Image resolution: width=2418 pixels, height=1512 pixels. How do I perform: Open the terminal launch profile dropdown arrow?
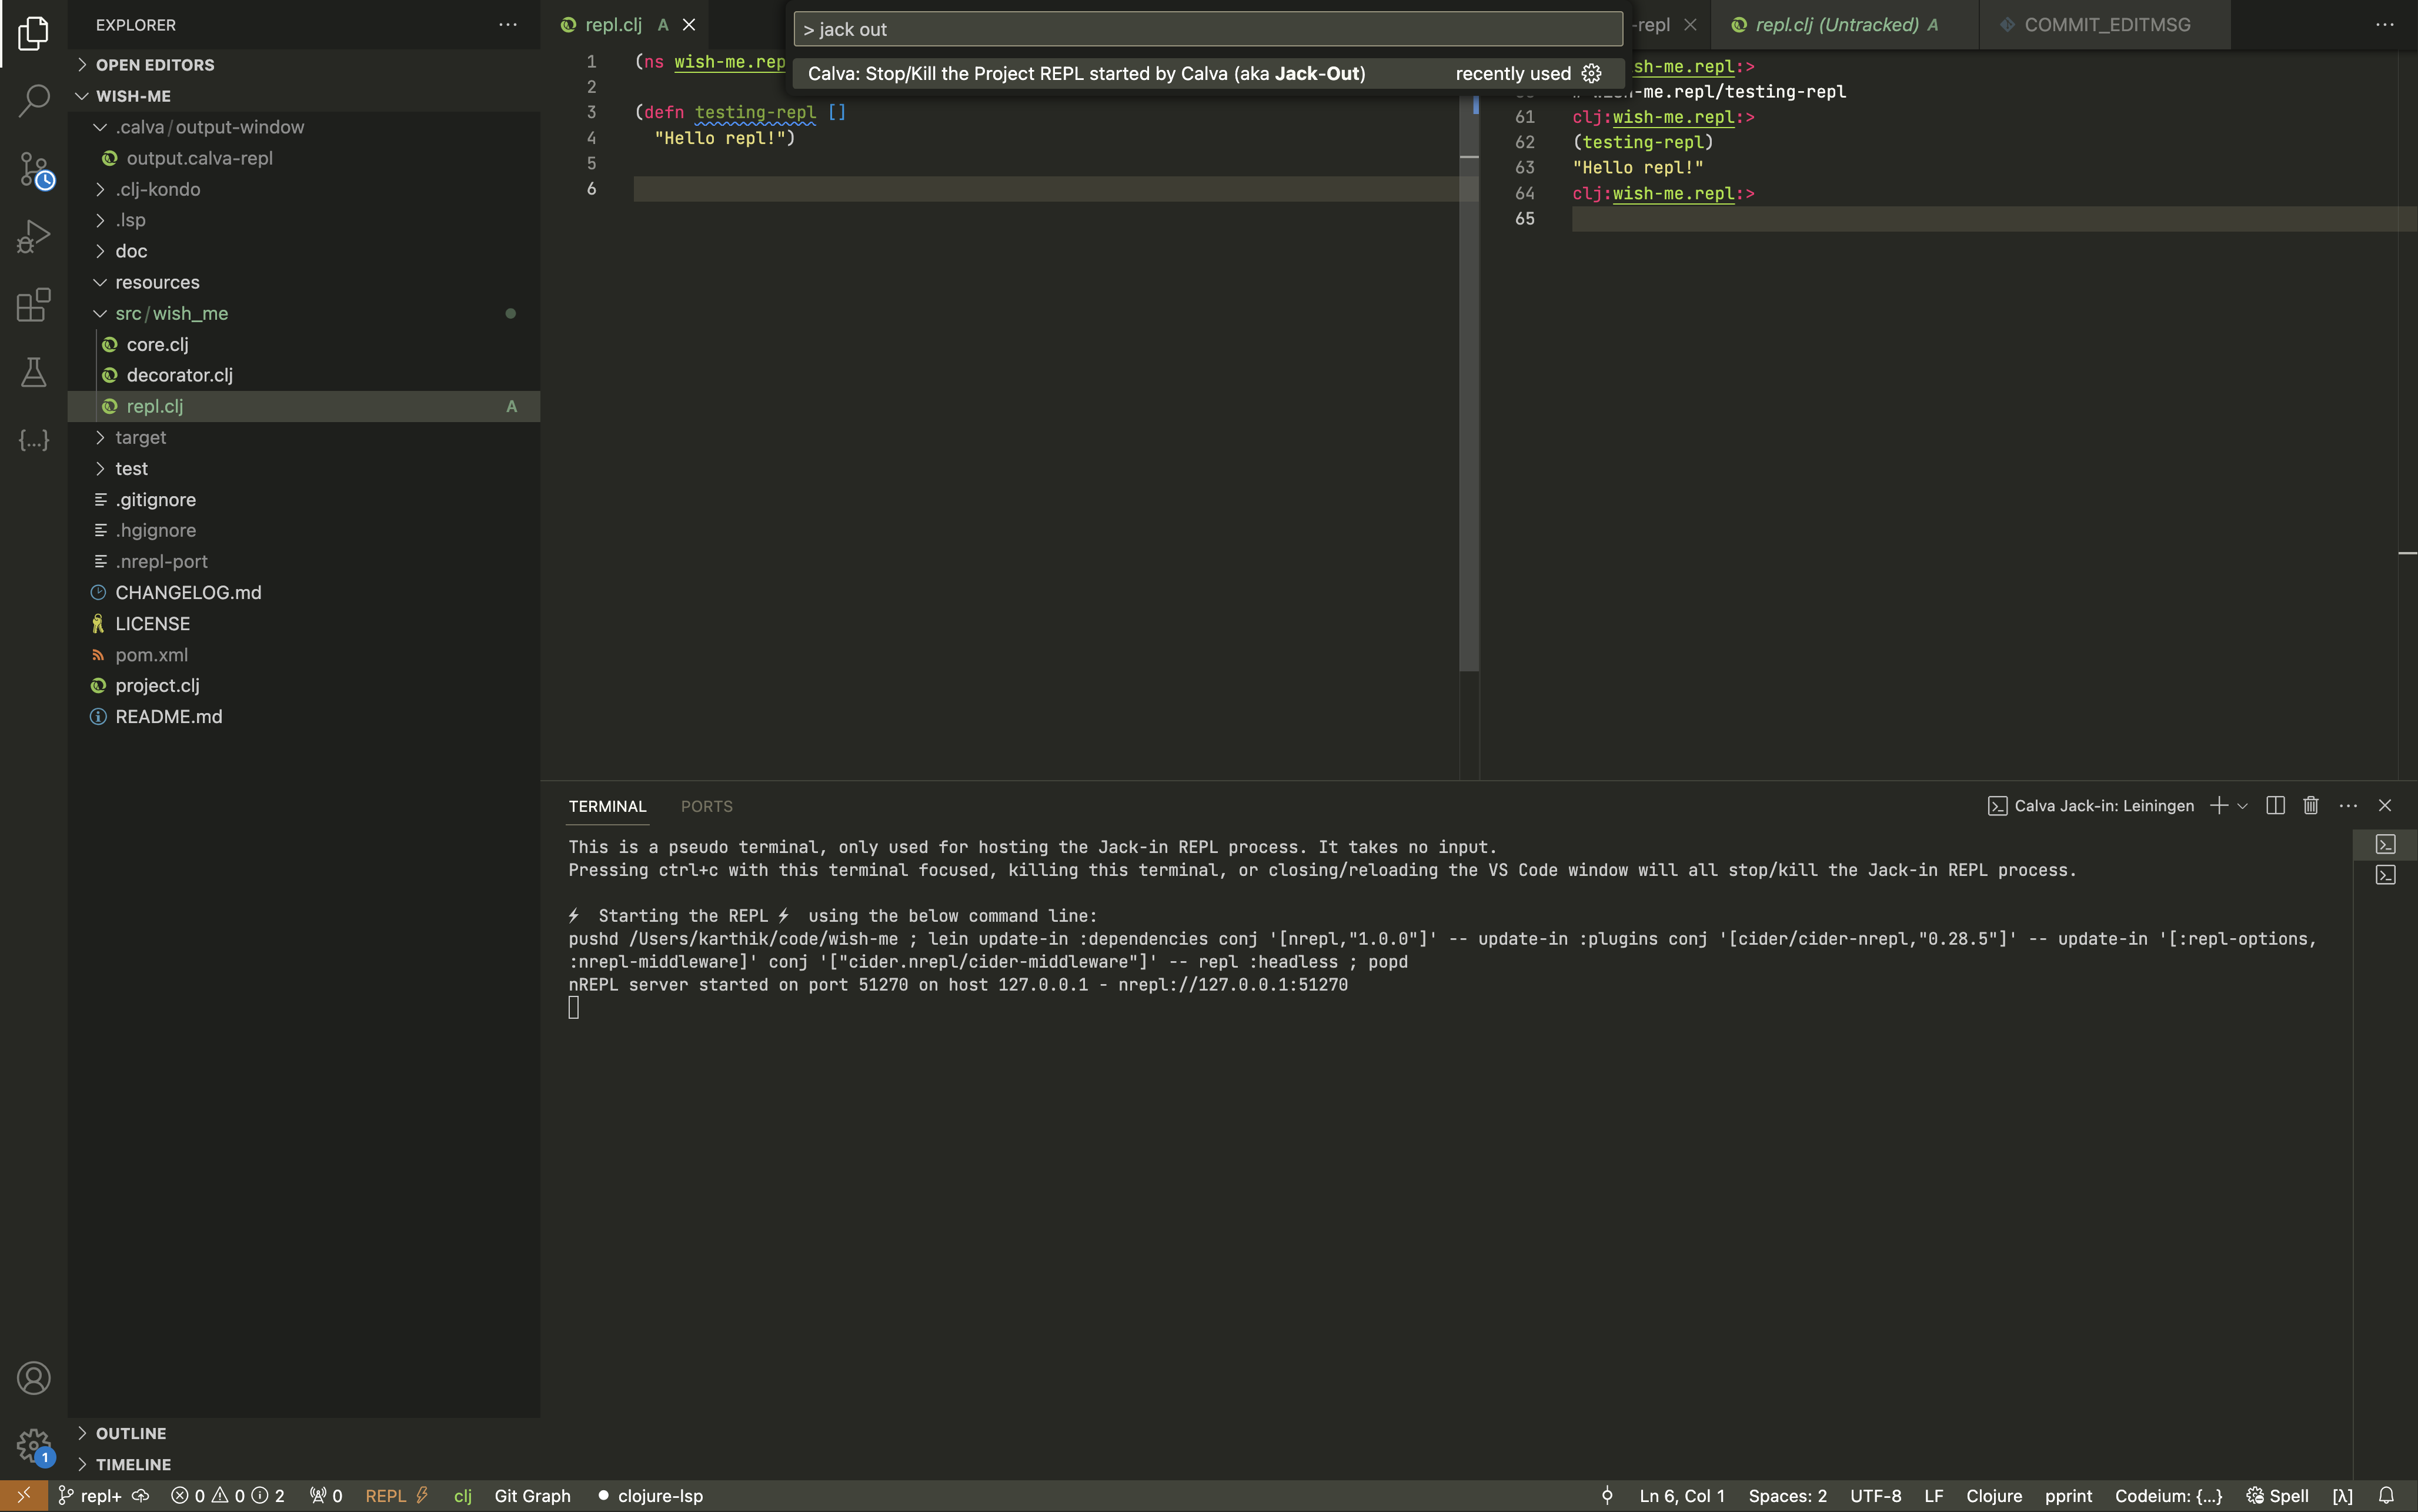[x=2243, y=806]
